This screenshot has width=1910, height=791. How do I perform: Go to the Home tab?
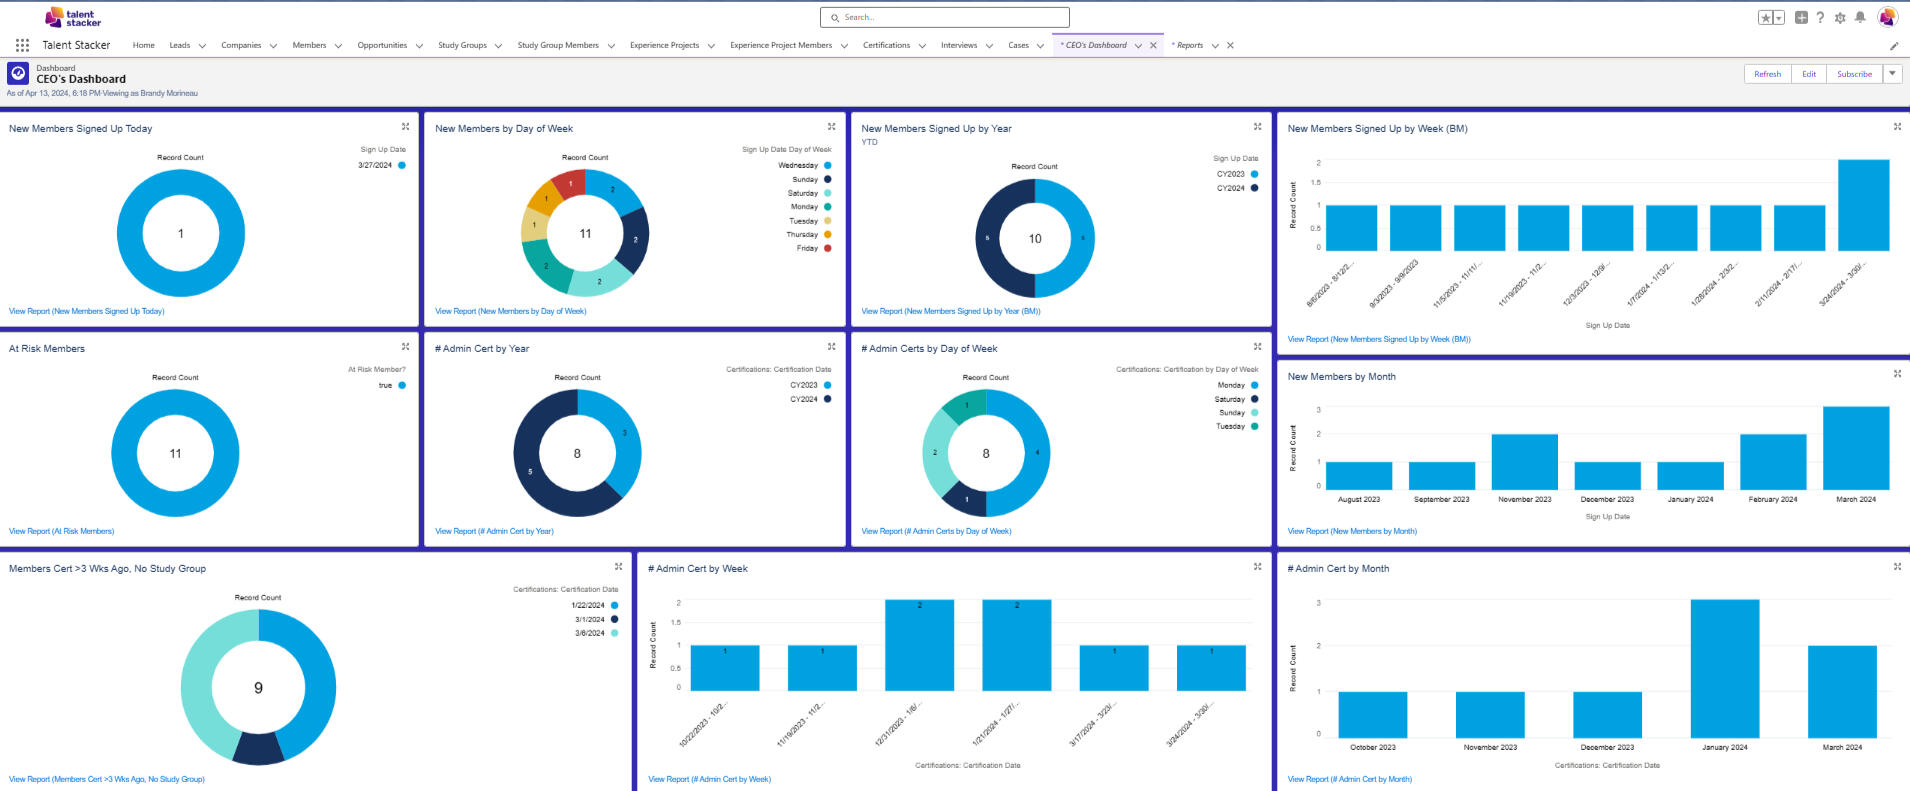[144, 45]
